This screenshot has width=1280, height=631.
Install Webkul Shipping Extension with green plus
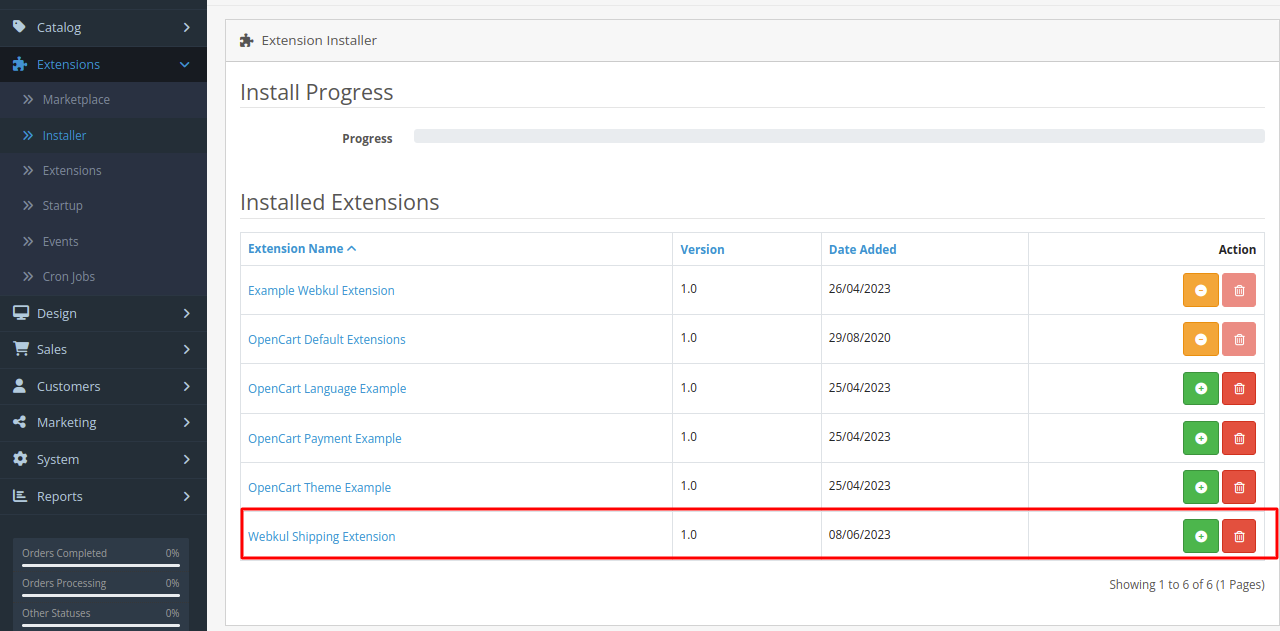click(1201, 536)
